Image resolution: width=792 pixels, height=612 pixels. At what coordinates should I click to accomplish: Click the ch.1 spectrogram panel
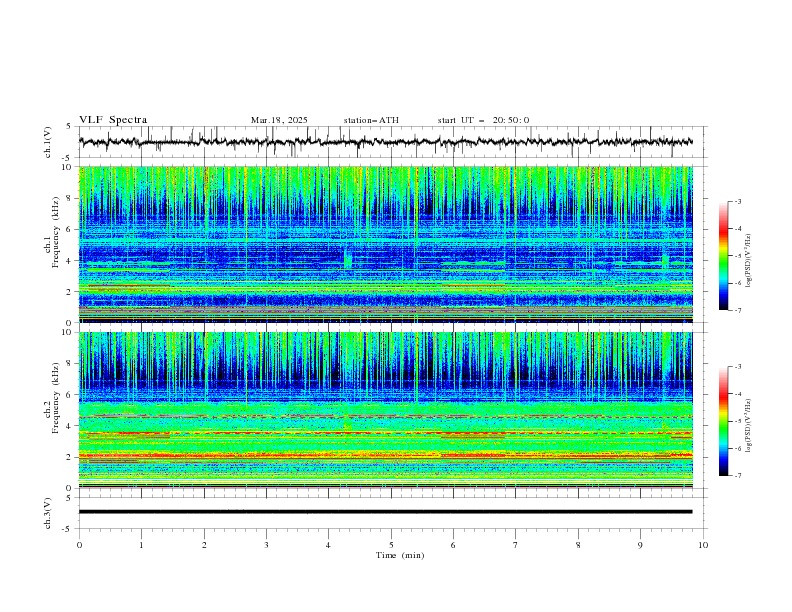tap(385, 244)
